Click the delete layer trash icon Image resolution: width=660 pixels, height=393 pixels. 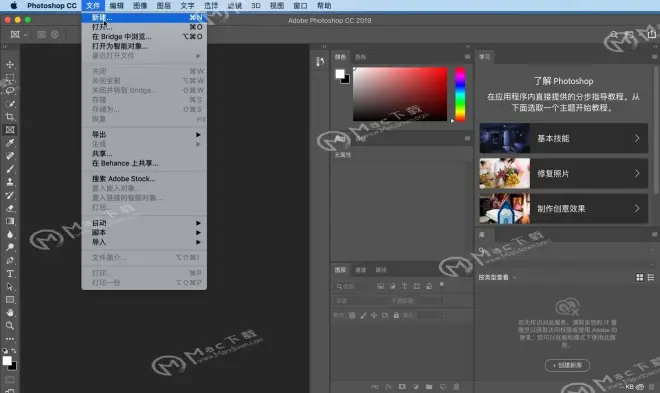[456, 387]
